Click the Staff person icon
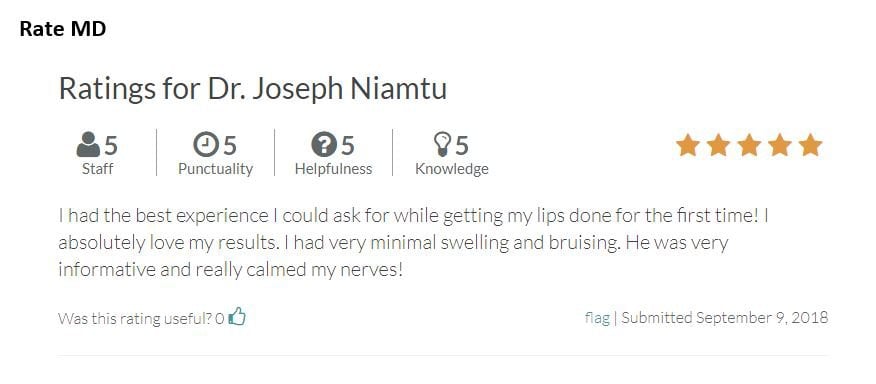 (88, 145)
